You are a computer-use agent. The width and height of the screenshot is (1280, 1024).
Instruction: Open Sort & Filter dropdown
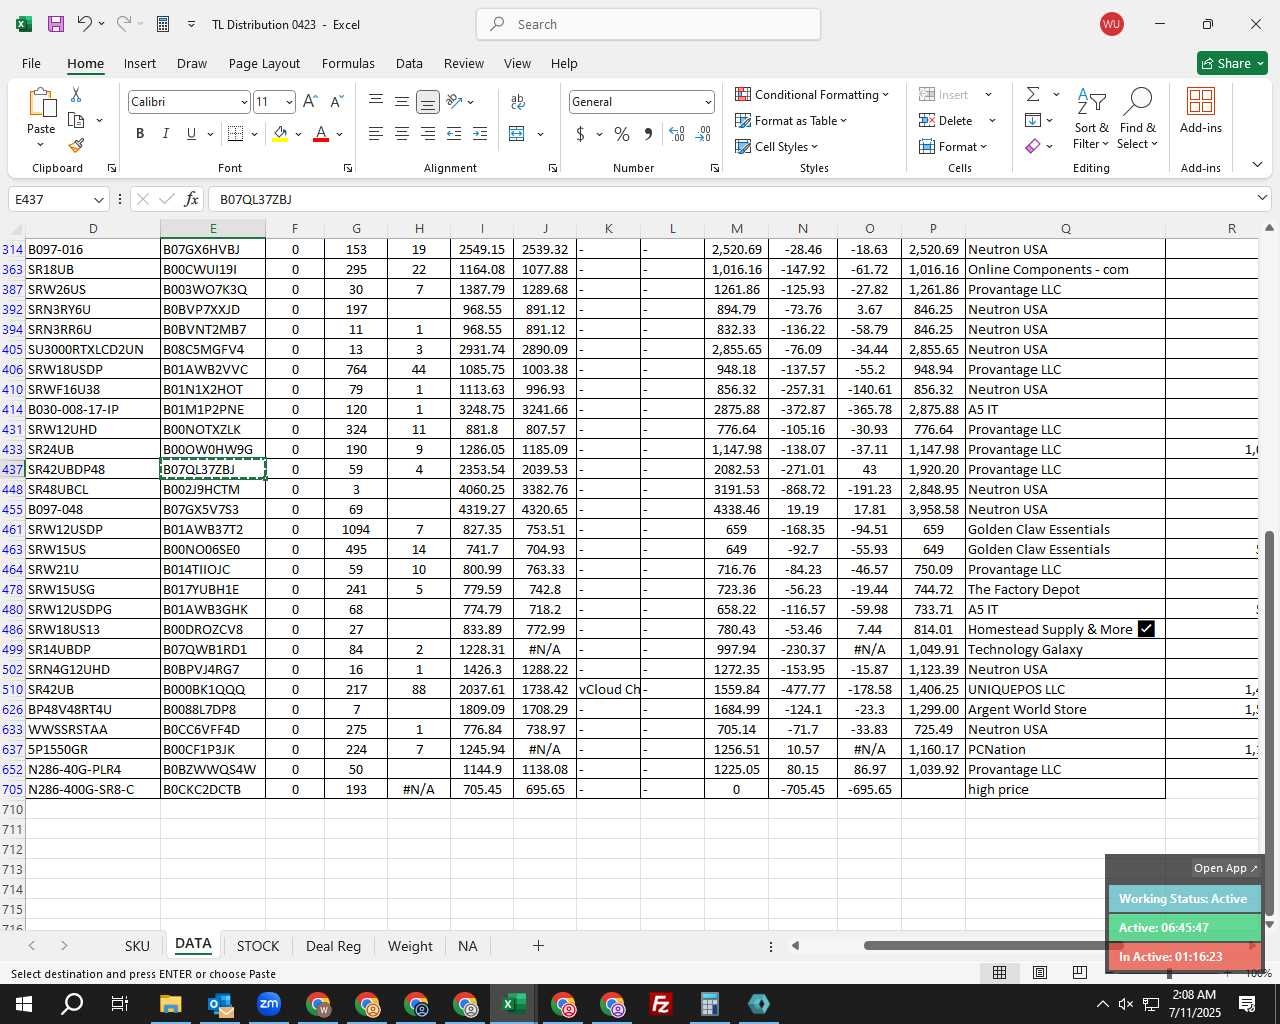pyautogui.click(x=1091, y=118)
